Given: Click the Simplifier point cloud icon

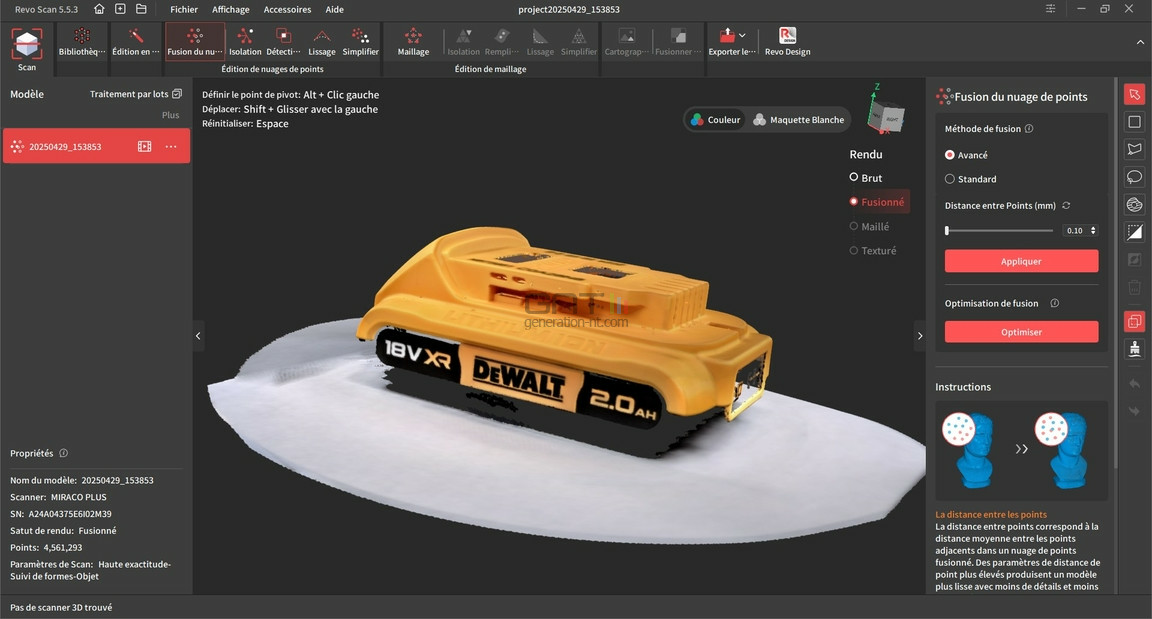Looking at the screenshot, I should (x=360, y=42).
